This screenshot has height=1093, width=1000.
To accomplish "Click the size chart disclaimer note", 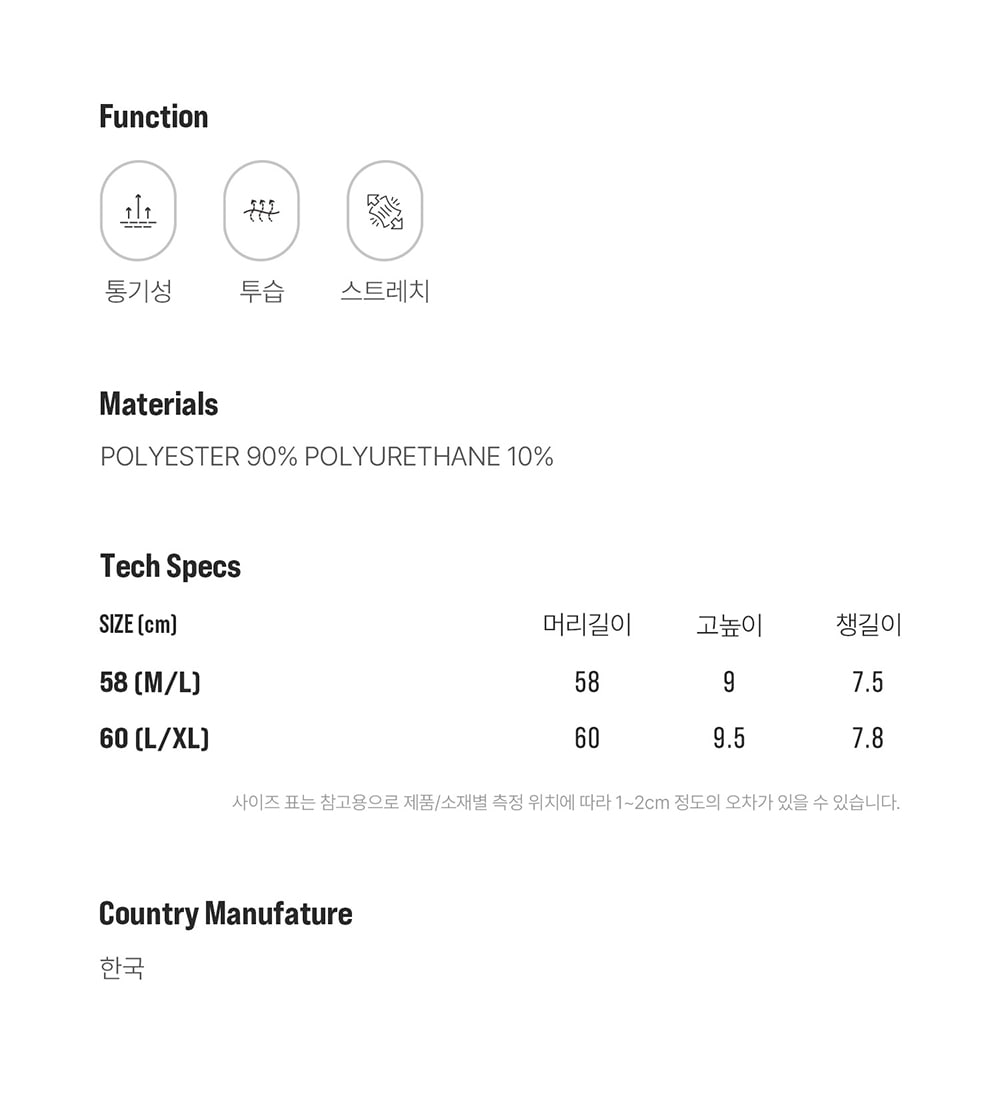I will 566,802.
